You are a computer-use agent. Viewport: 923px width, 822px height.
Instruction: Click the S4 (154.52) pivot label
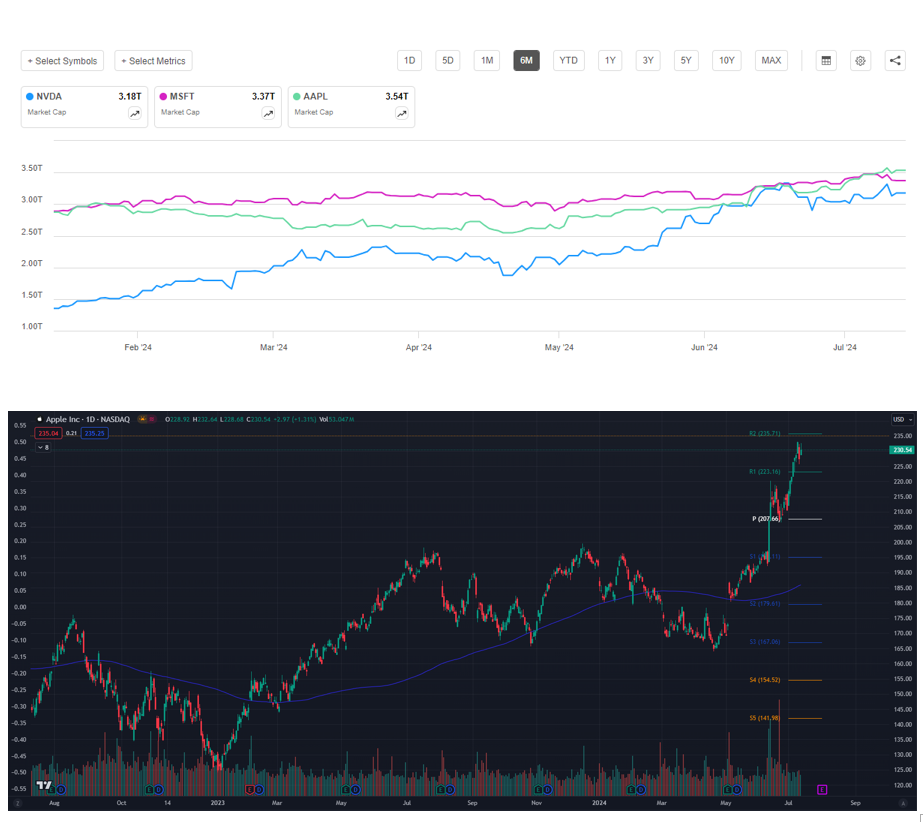point(765,680)
